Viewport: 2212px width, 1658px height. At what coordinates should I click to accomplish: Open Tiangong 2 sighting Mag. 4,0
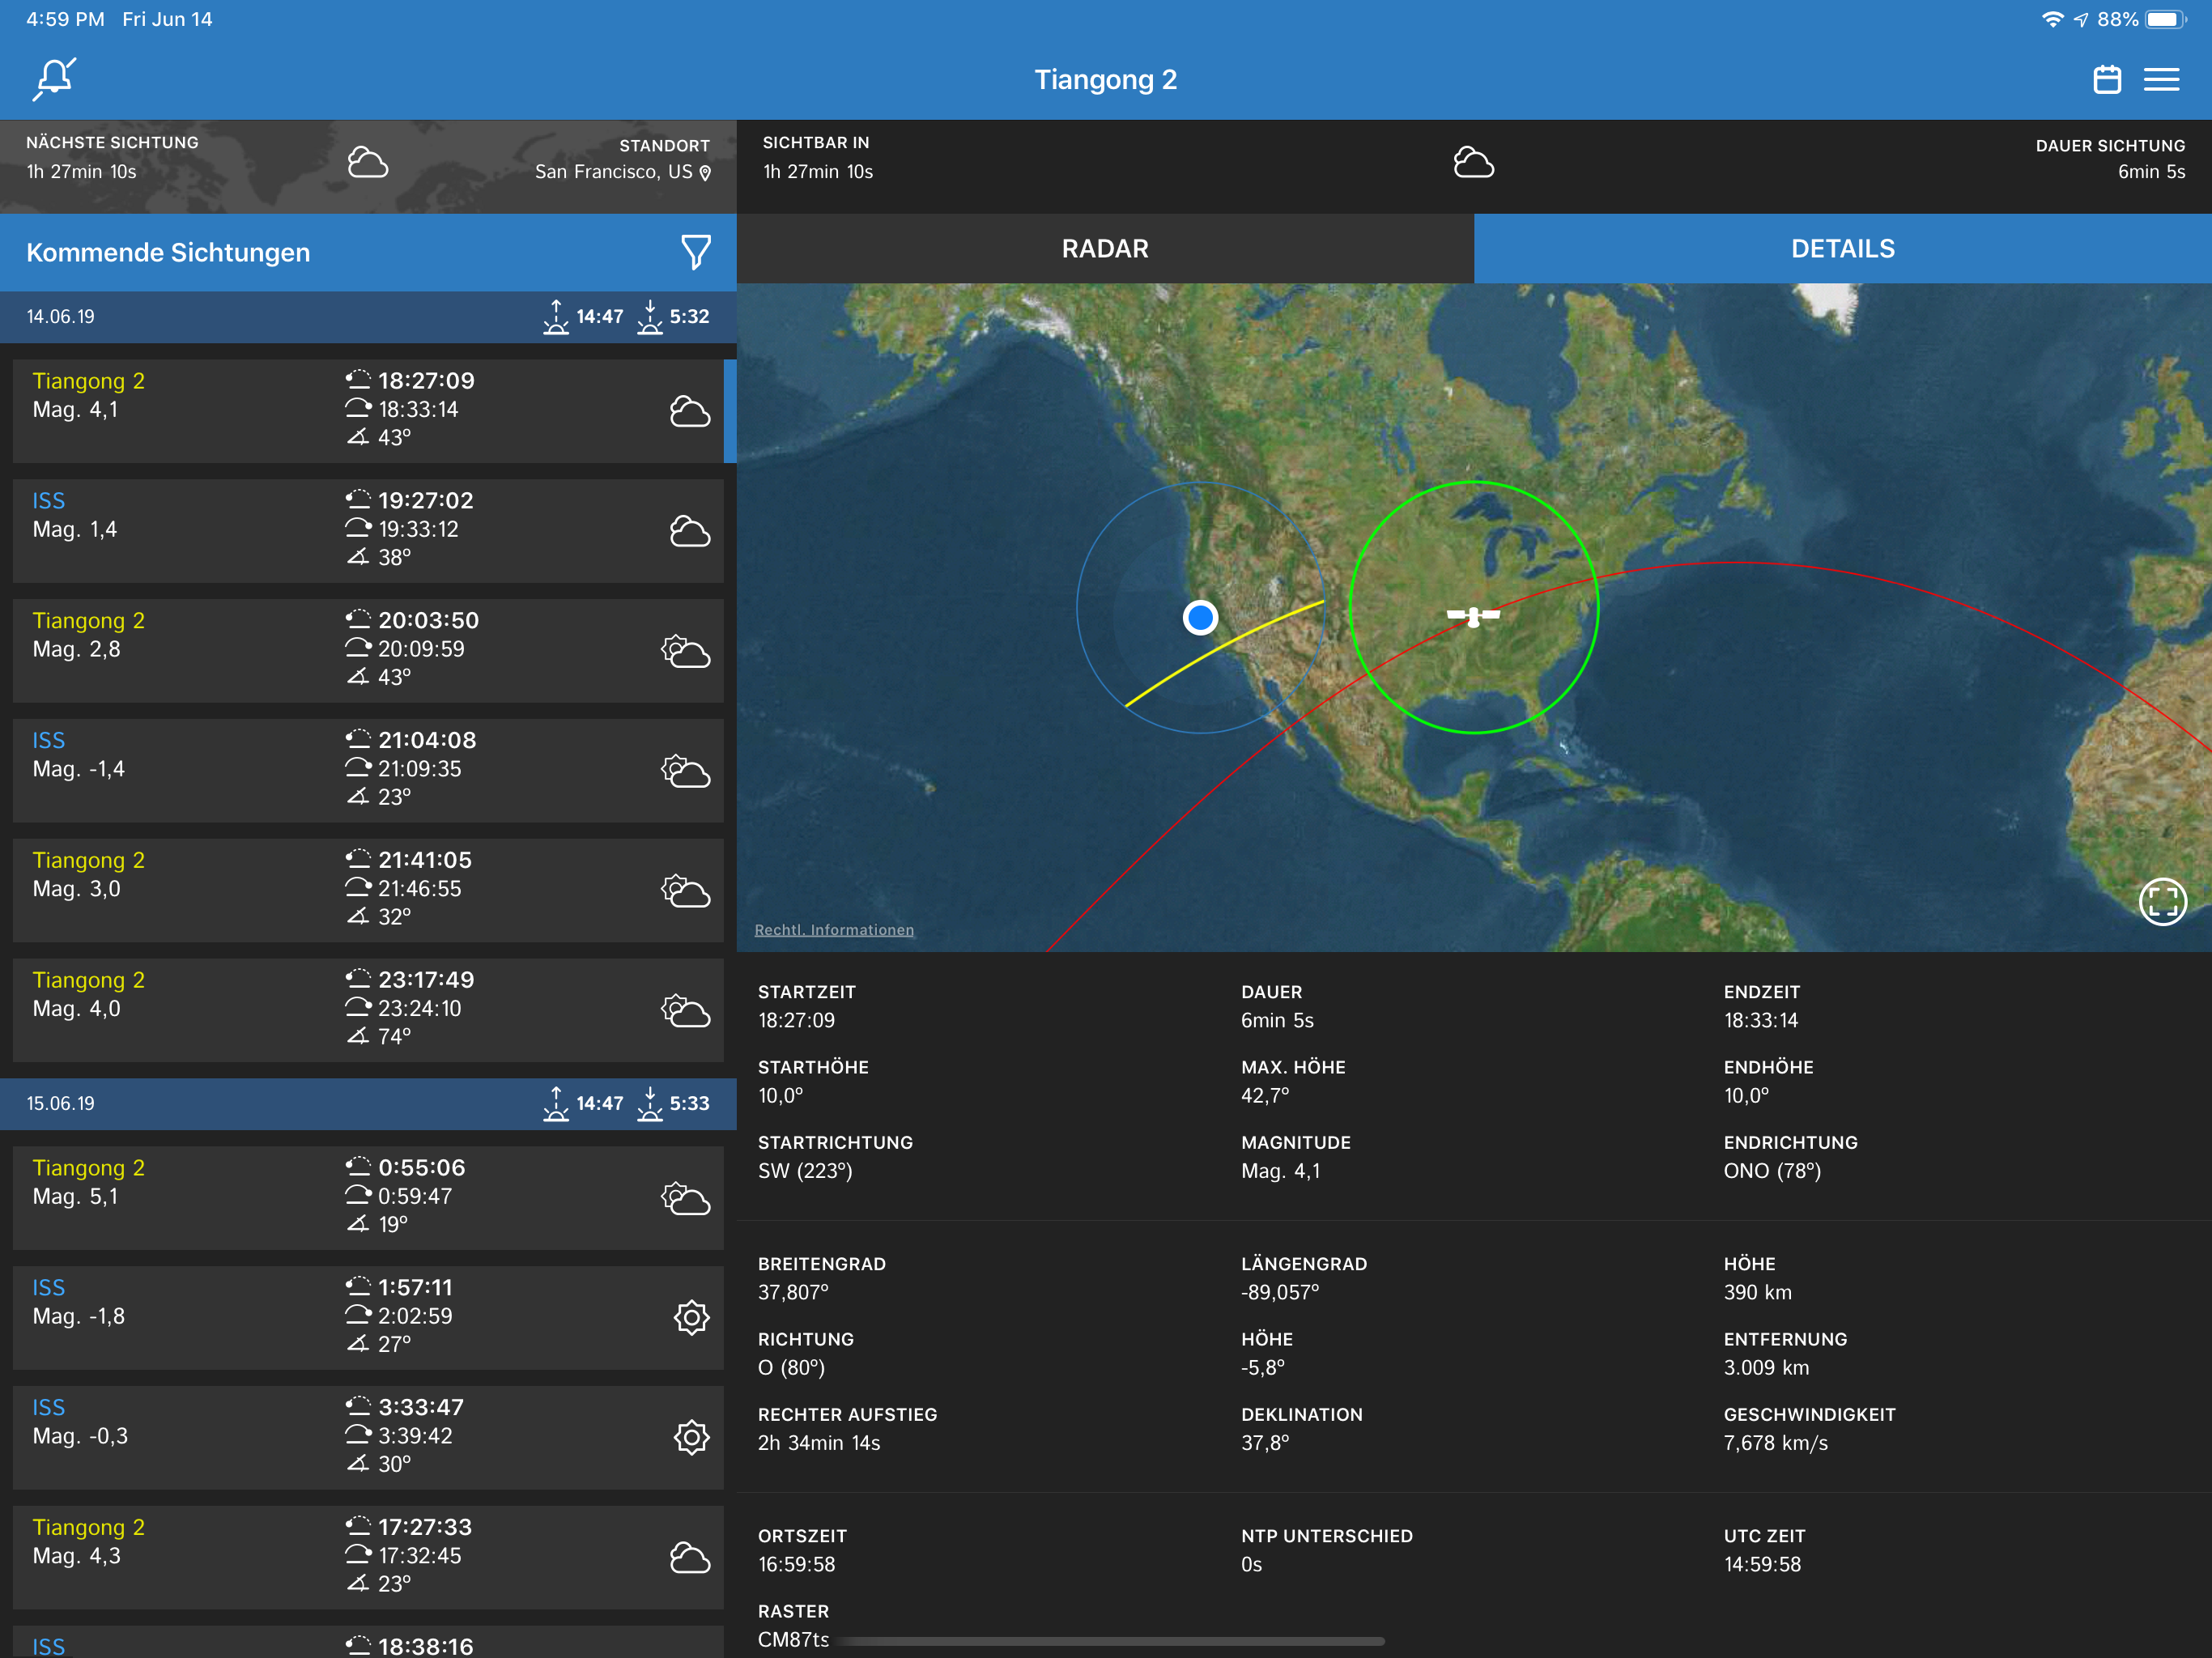(x=368, y=1011)
